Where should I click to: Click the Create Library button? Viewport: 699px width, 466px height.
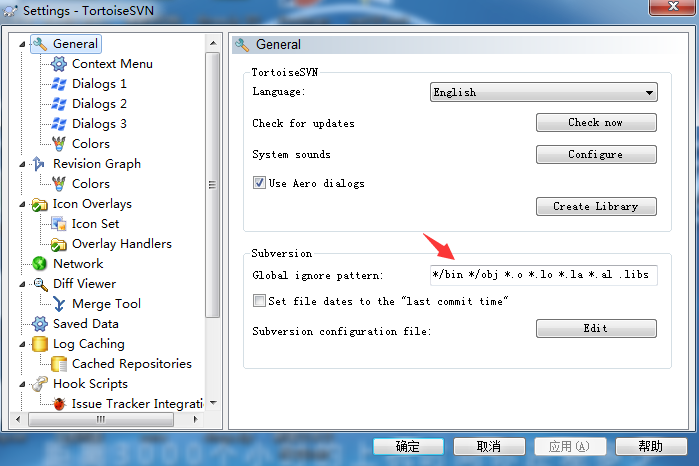point(596,206)
